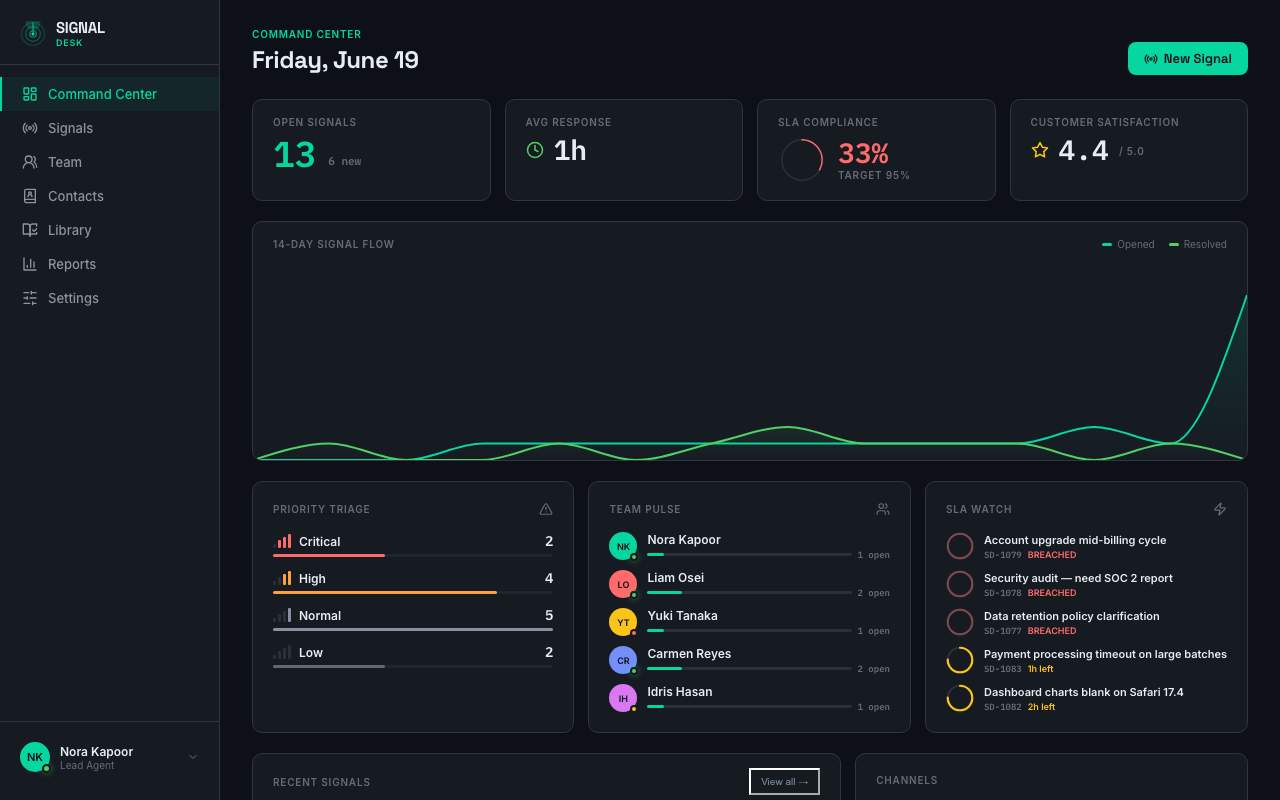Viewport: 1280px width, 800px height.
Task: Click the lightning bolt icon in SLA Watch
Action: (1220, 509)
